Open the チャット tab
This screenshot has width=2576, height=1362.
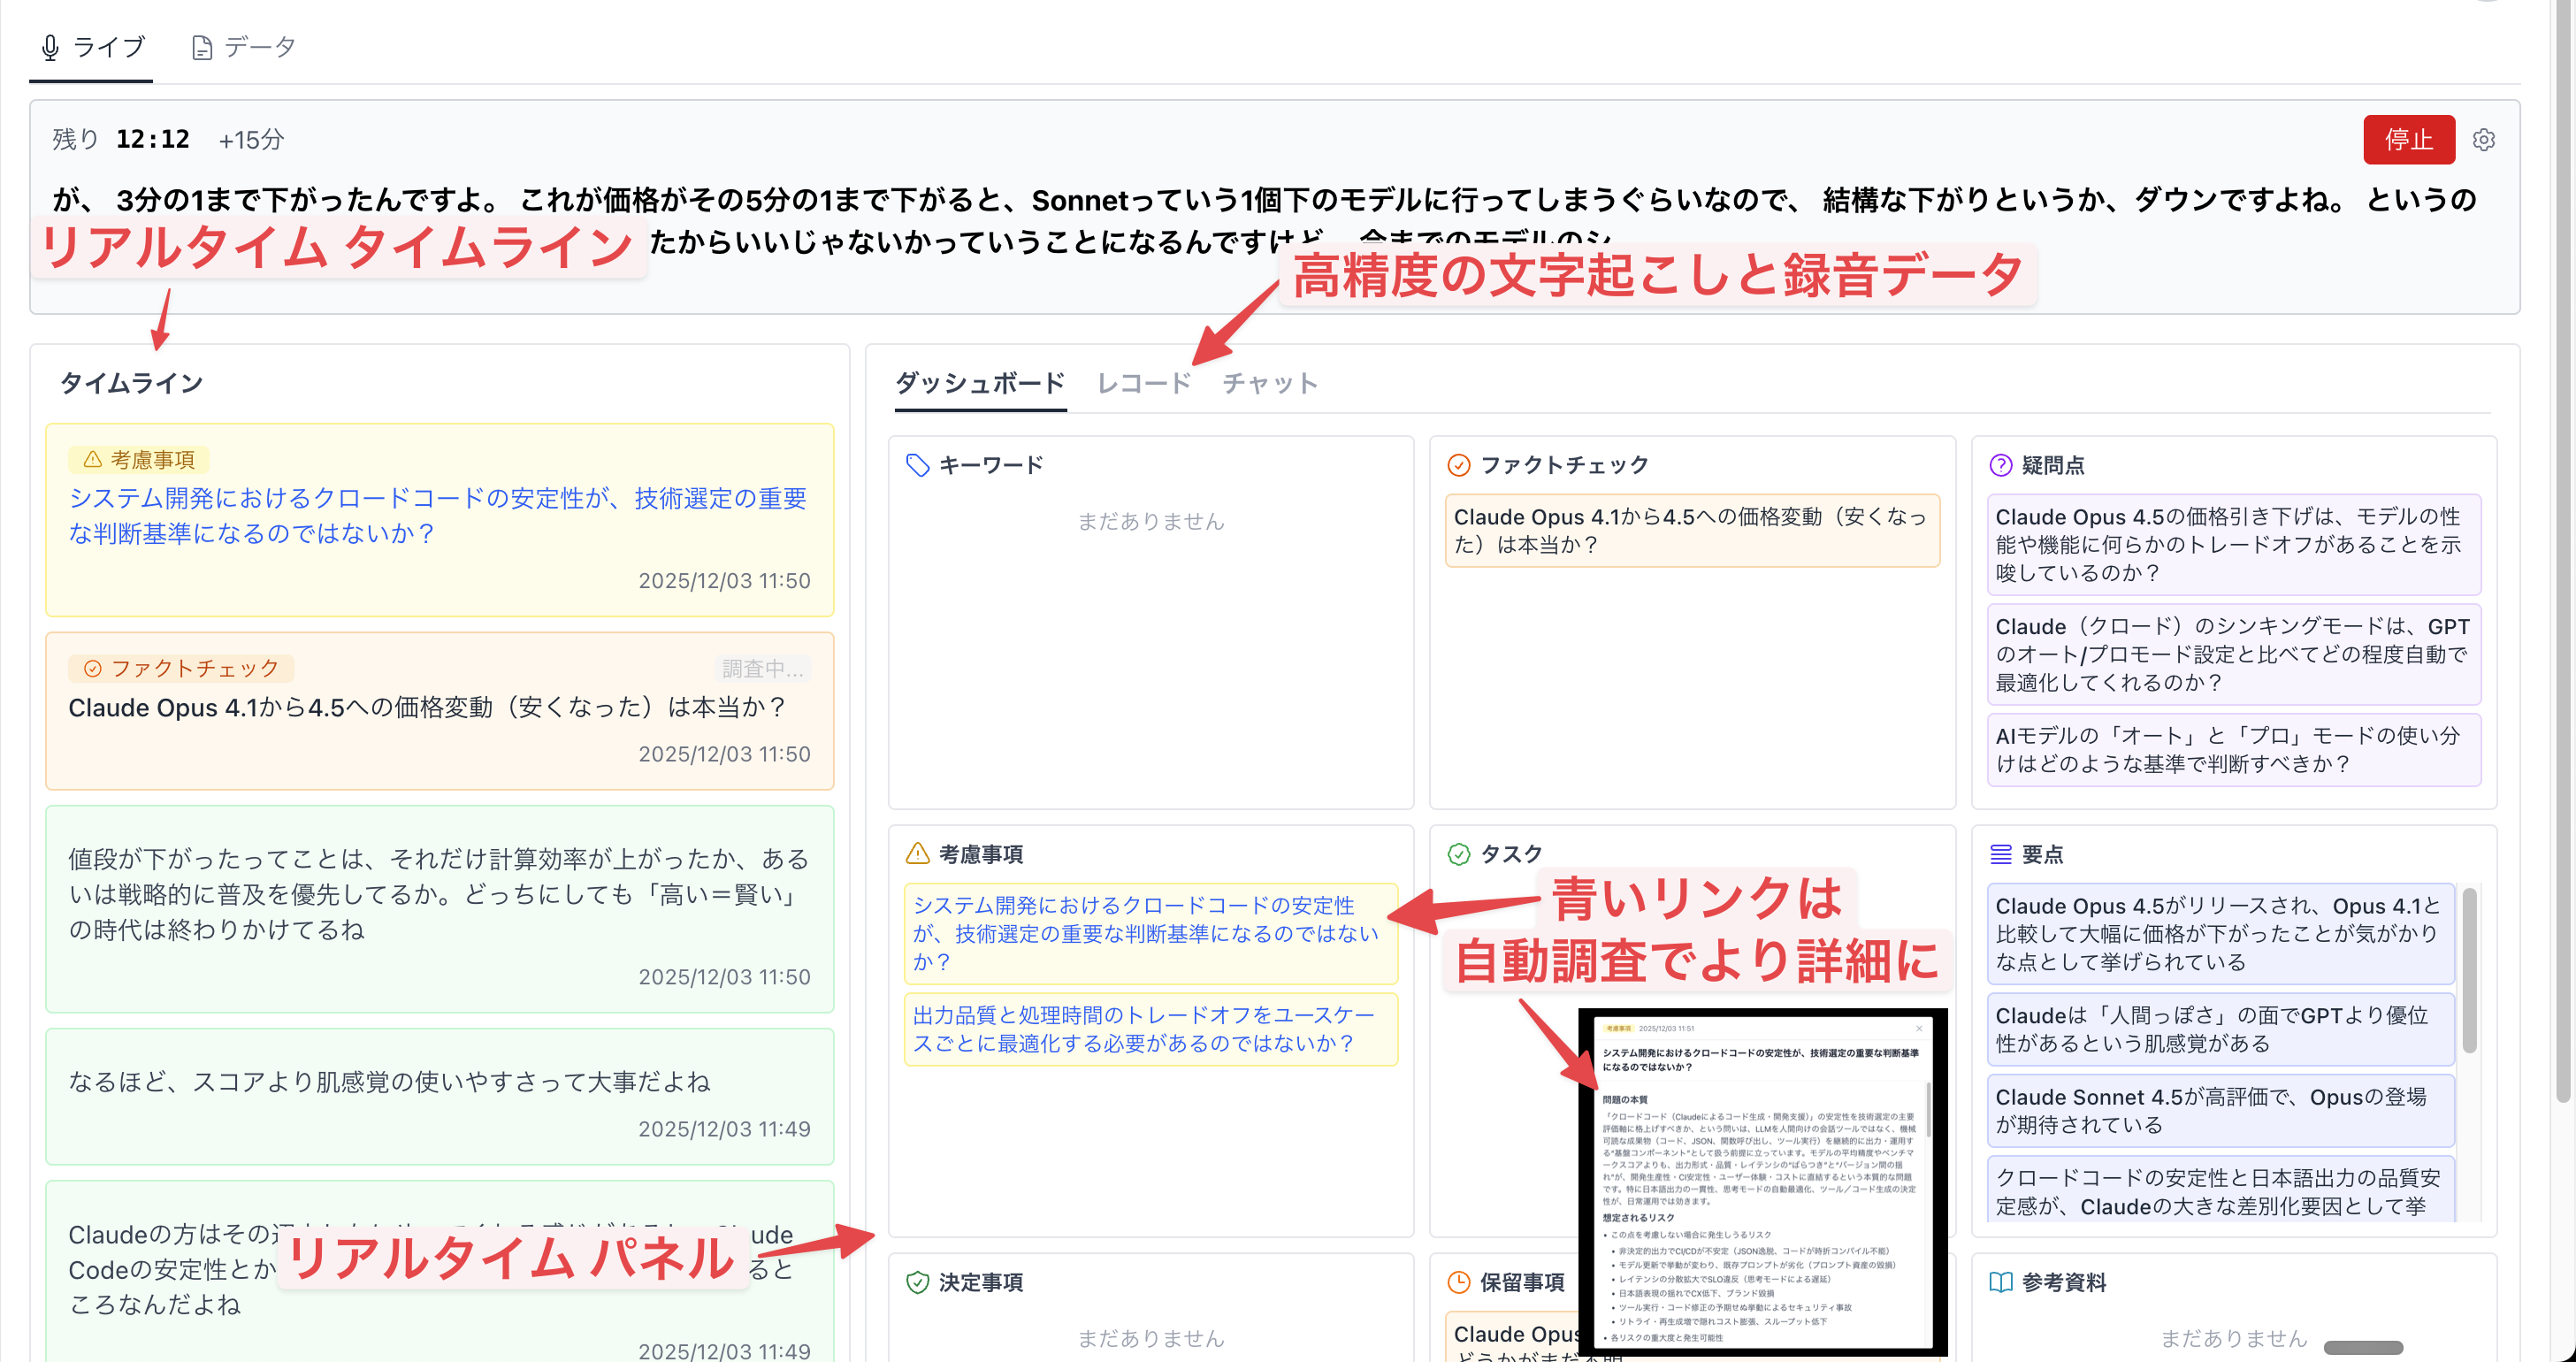point(1269,383)
